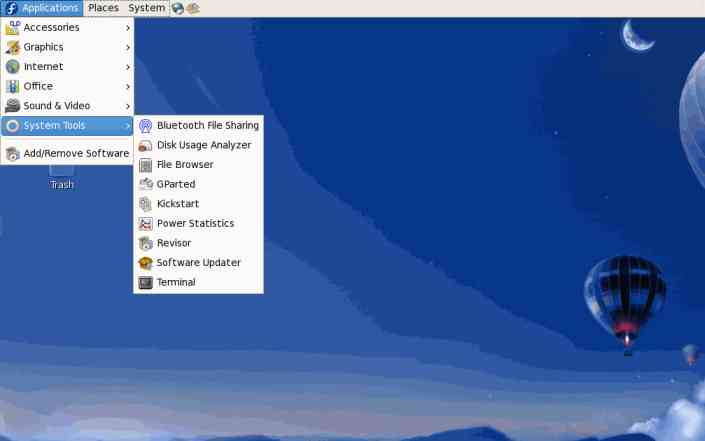Image resolution: width=705 pixels, height=441 pixels.
Task: Click the Revisor icon
Action: click(145, 243)
